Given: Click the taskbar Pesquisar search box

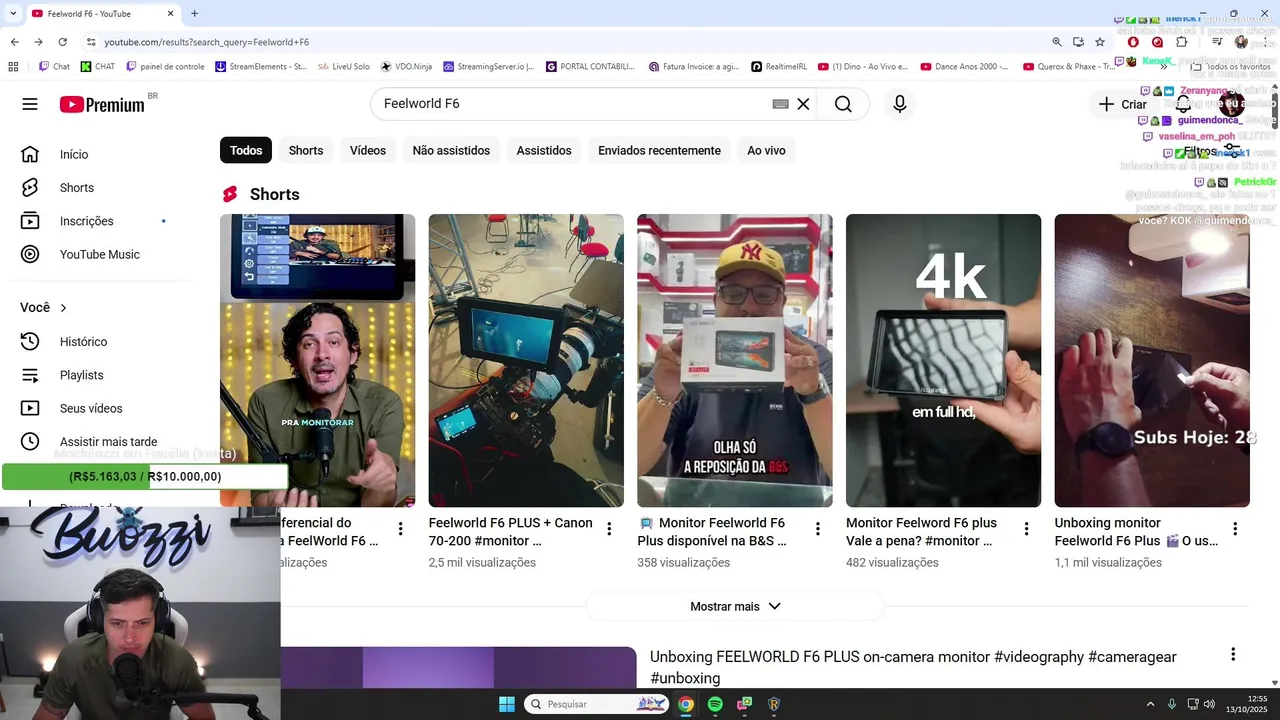Looking at the screenshot, I should [x=596, y=704].
